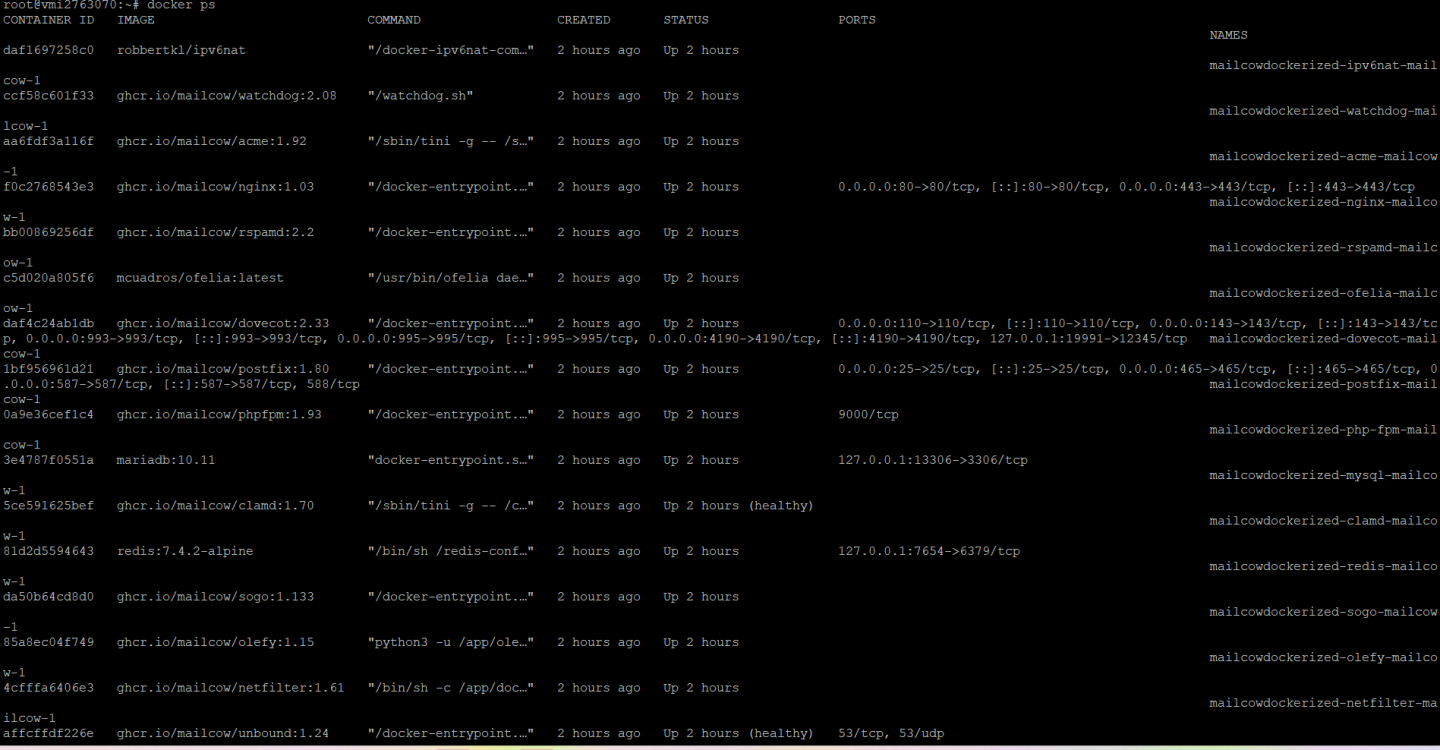Click image mariadb:10.11
This screenshot has height=750, width=1440.
(166, 460)
